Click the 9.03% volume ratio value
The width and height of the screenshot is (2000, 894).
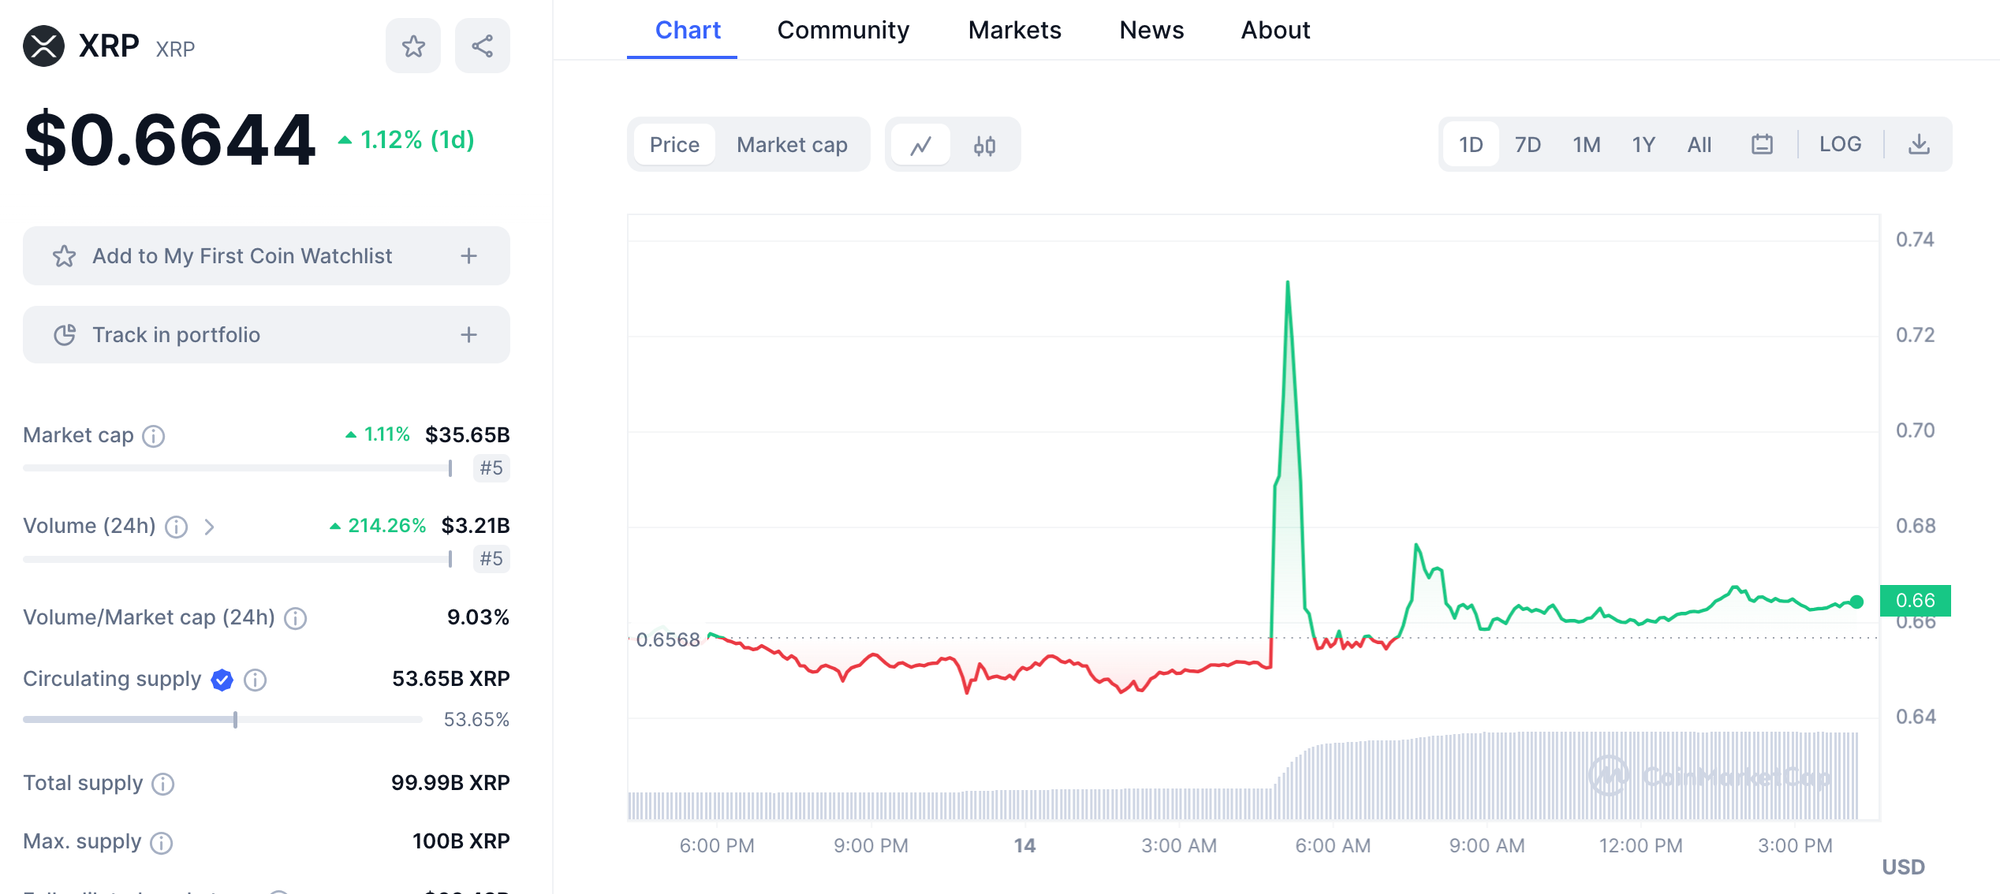[478, 617]
